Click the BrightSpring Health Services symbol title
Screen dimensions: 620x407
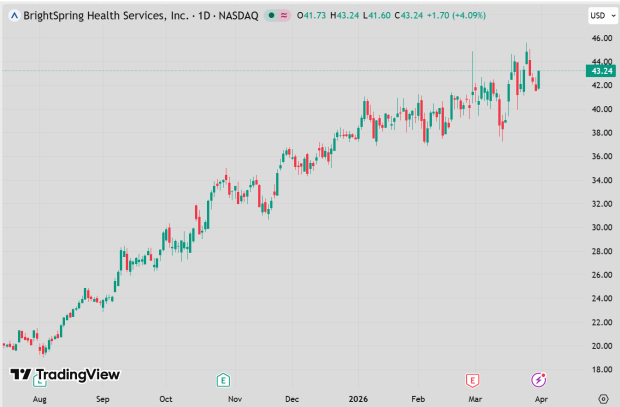(x=96, y=16)
